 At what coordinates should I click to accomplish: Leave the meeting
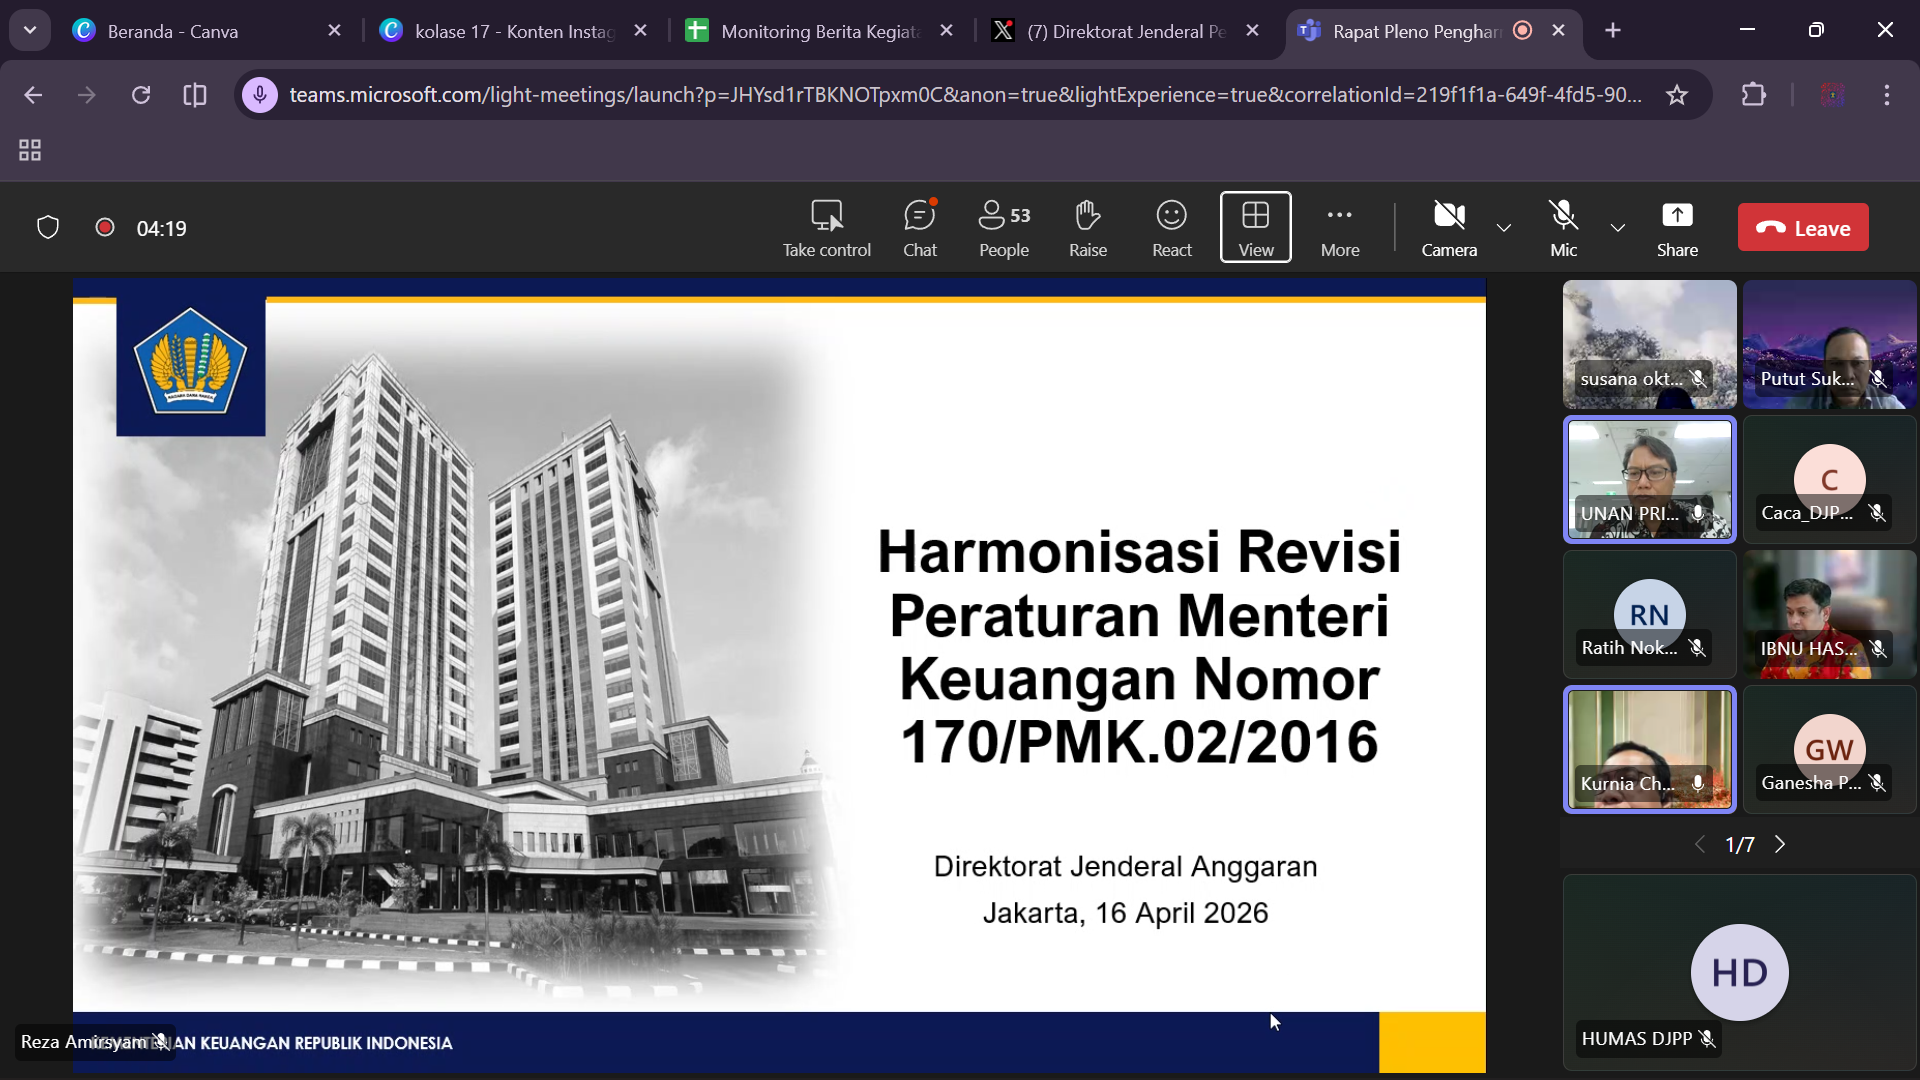point(1802,228)
